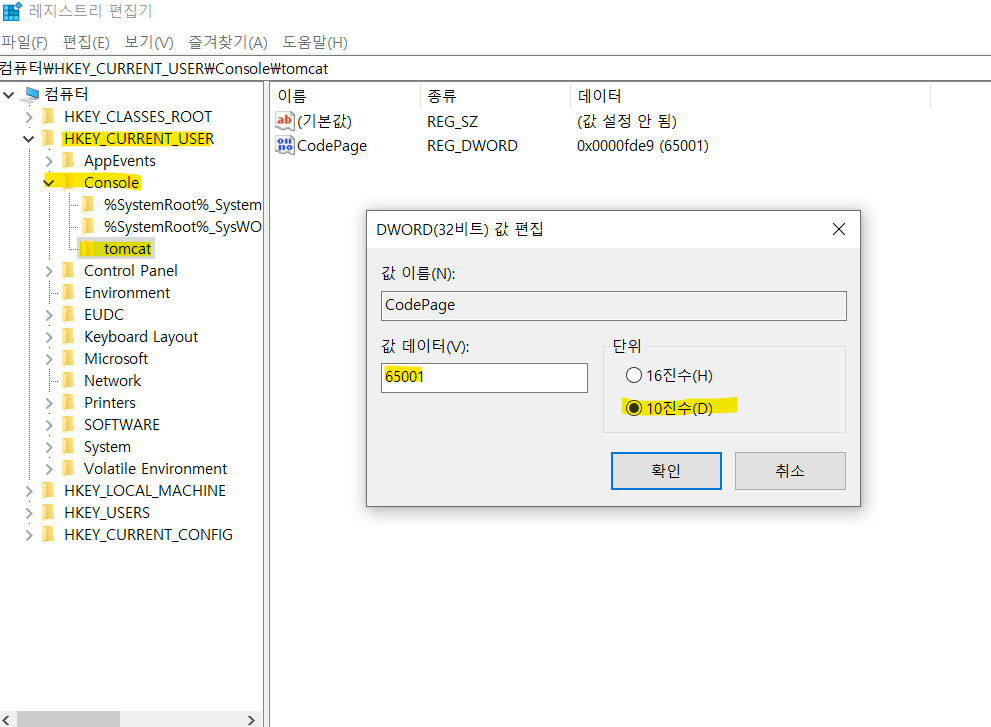Expand Printers key chevron
This screenshot has height=727, width=991.
49,403
